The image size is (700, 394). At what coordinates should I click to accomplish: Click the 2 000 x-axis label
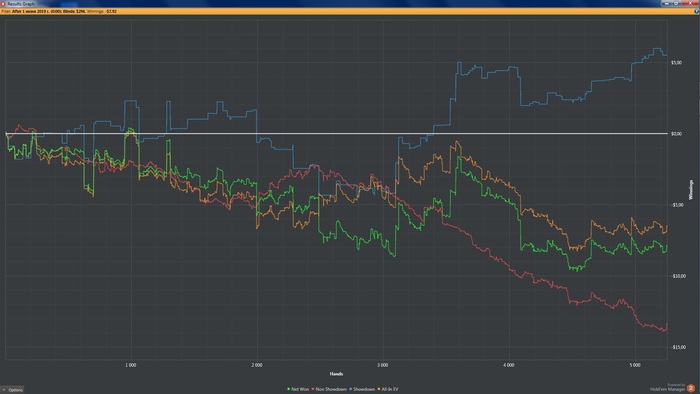point(257,365)
